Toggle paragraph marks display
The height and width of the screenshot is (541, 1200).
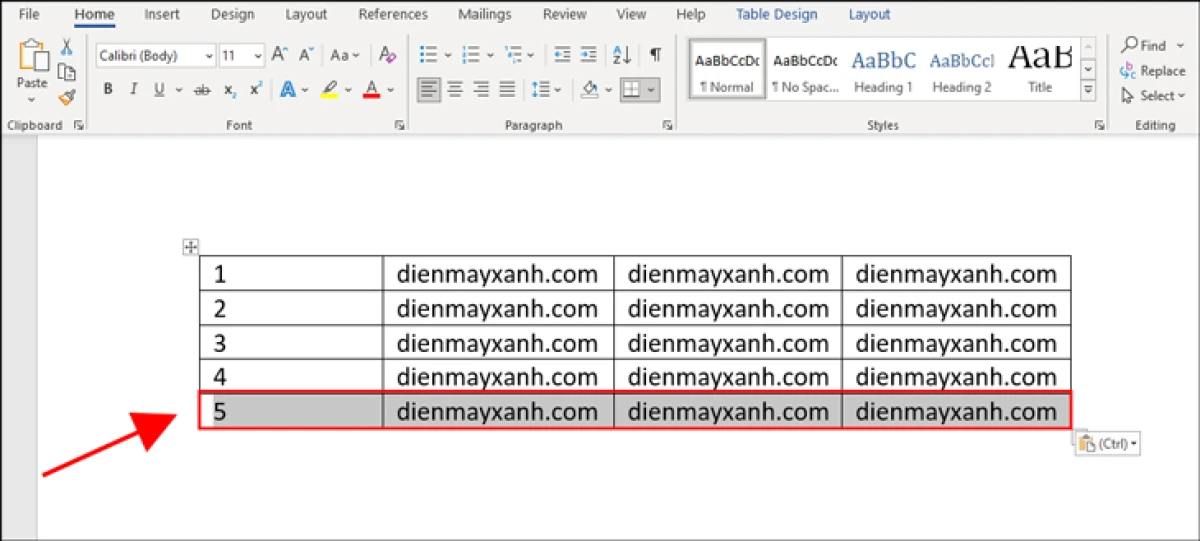[x=655, y=55]
